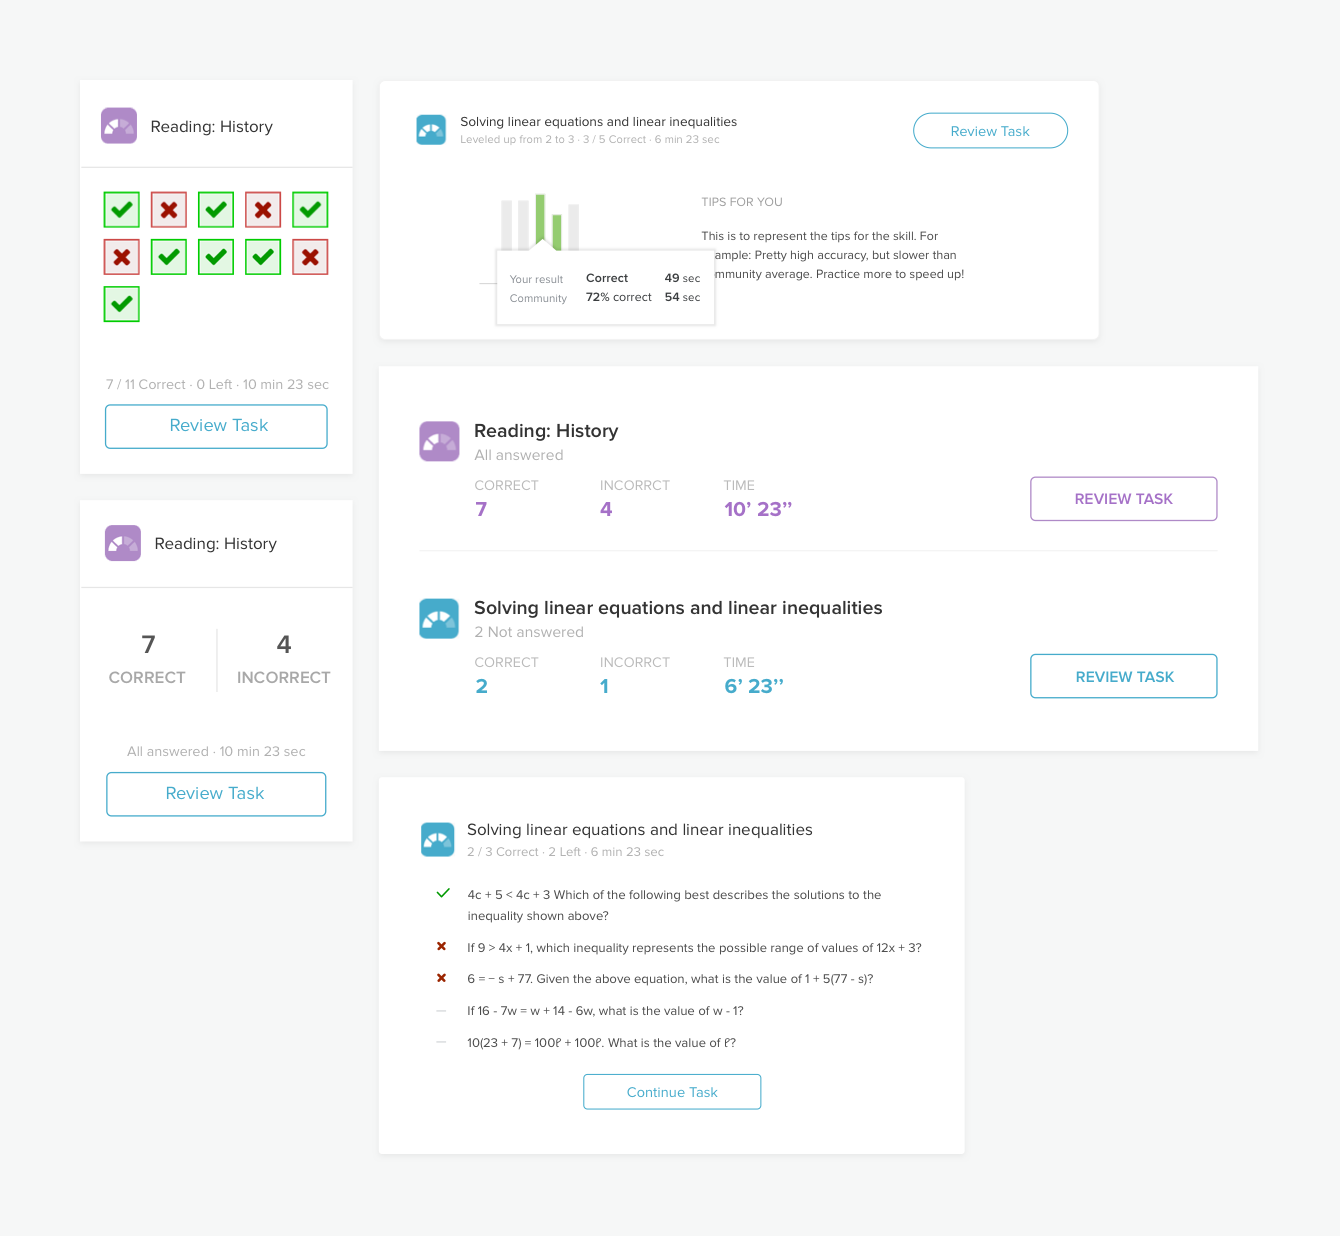Open the unanswered 16 - 7w question

pyautogui.click(x=605, y=1011)
